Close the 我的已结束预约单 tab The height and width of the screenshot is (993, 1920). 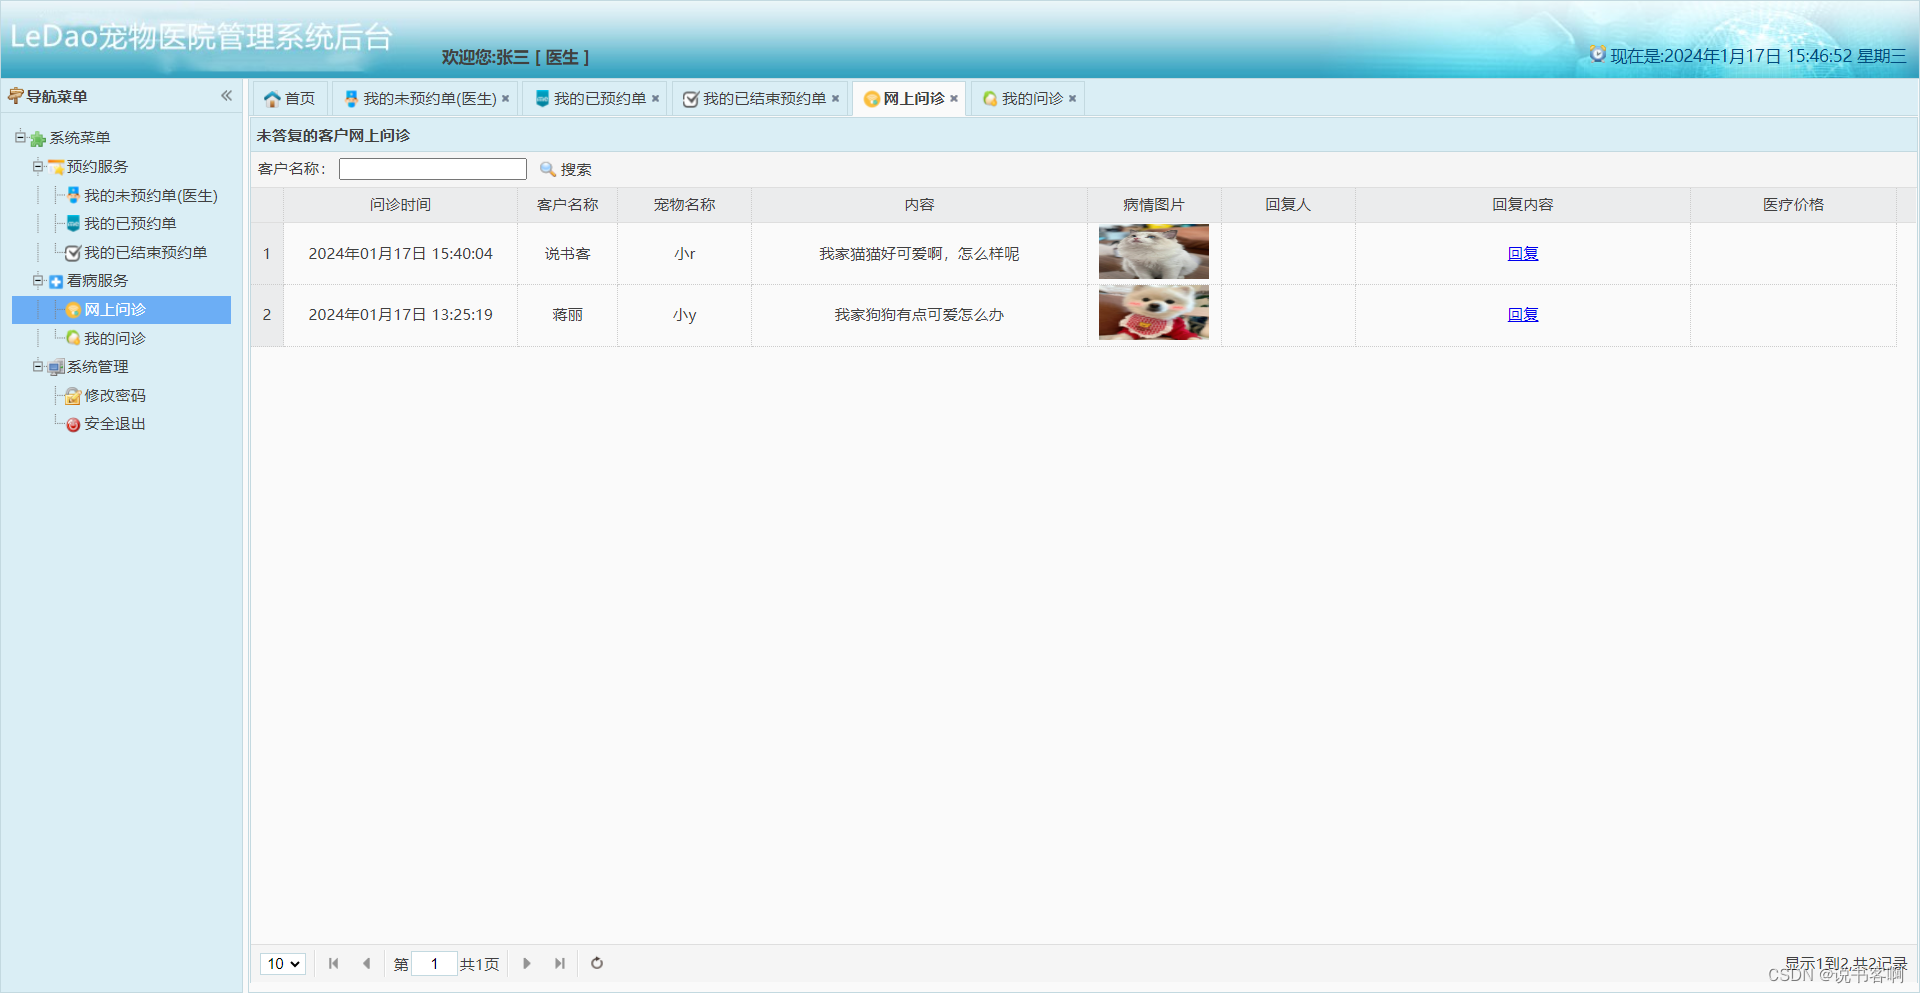pyautogui.click(x=835, y=98)
